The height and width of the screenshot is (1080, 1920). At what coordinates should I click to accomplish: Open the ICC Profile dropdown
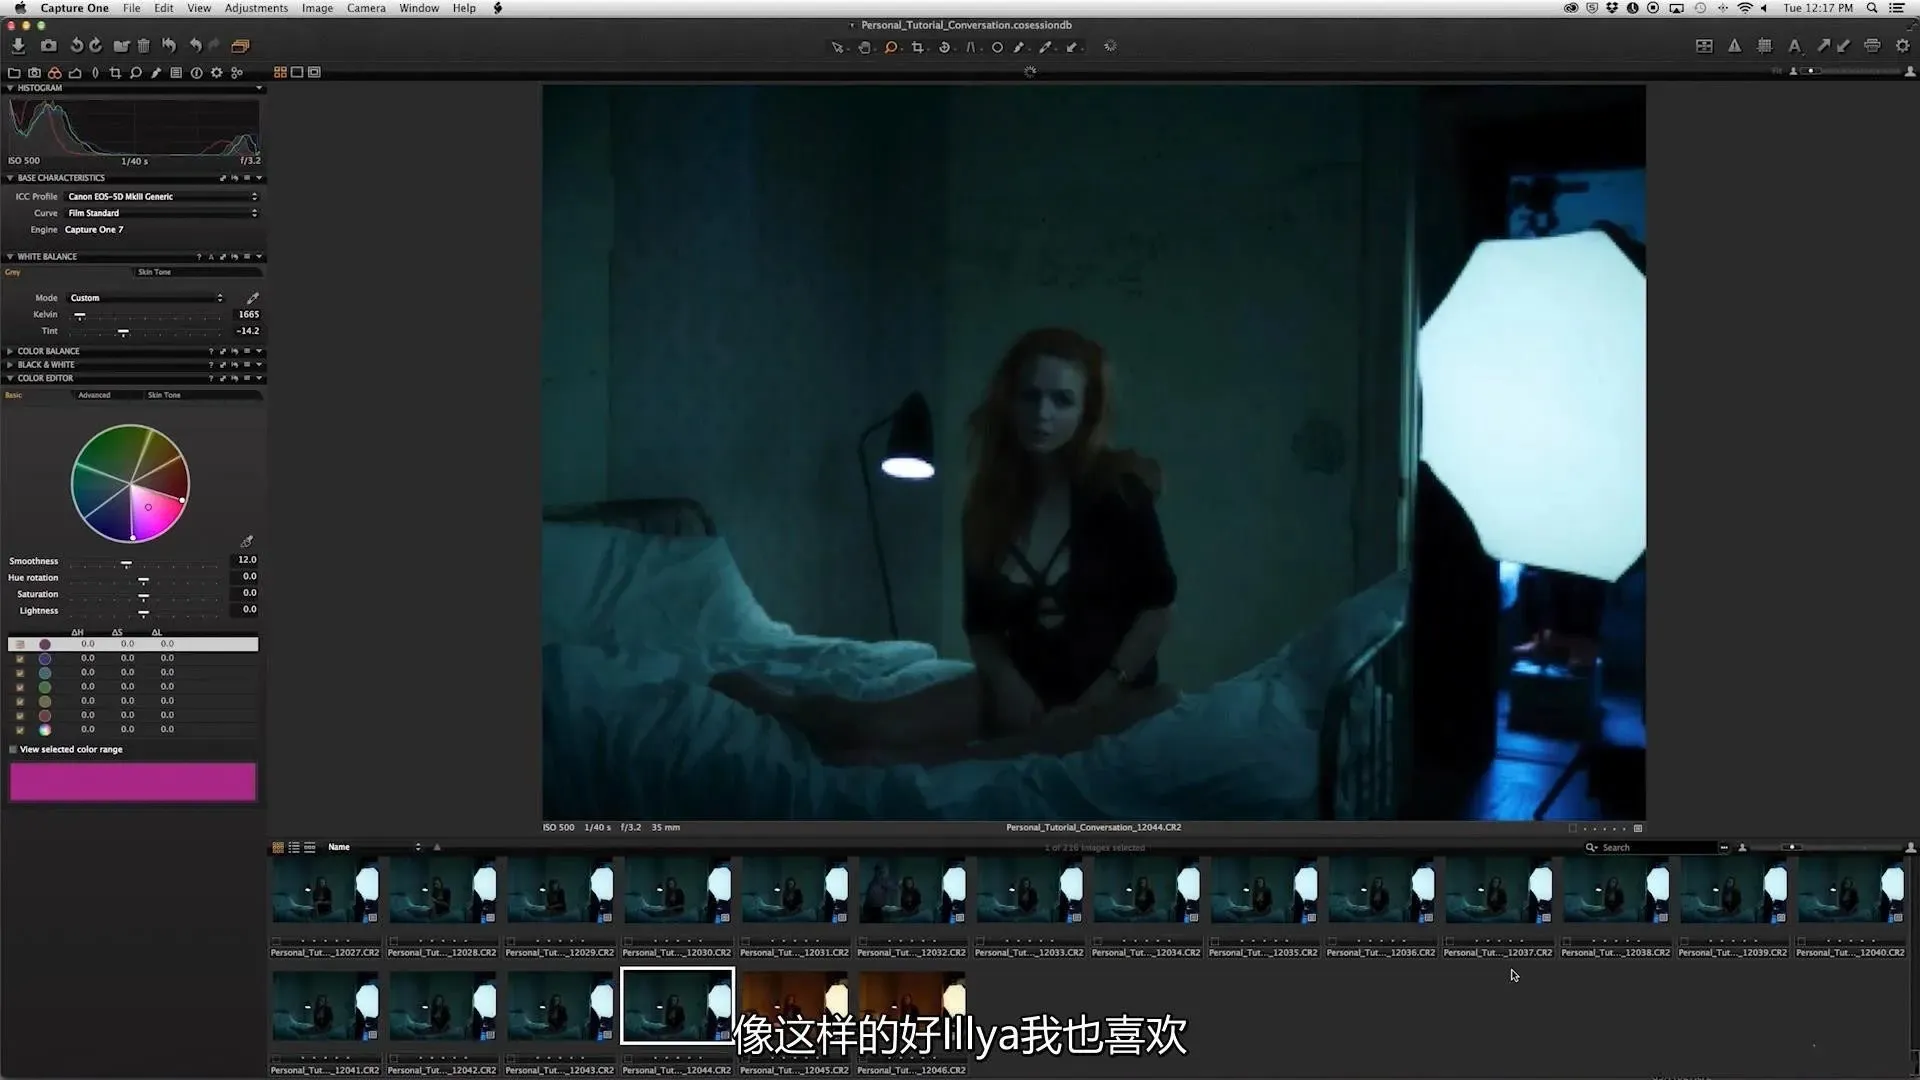[x=162, y=197]
